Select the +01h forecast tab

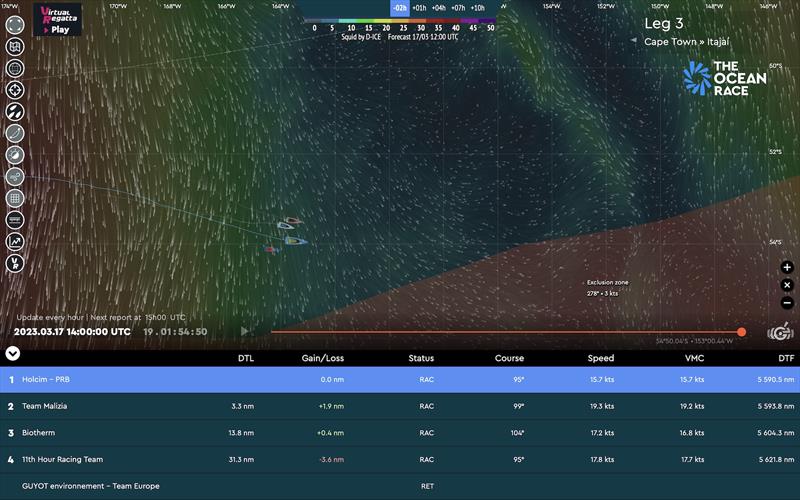tap(419, 8)
